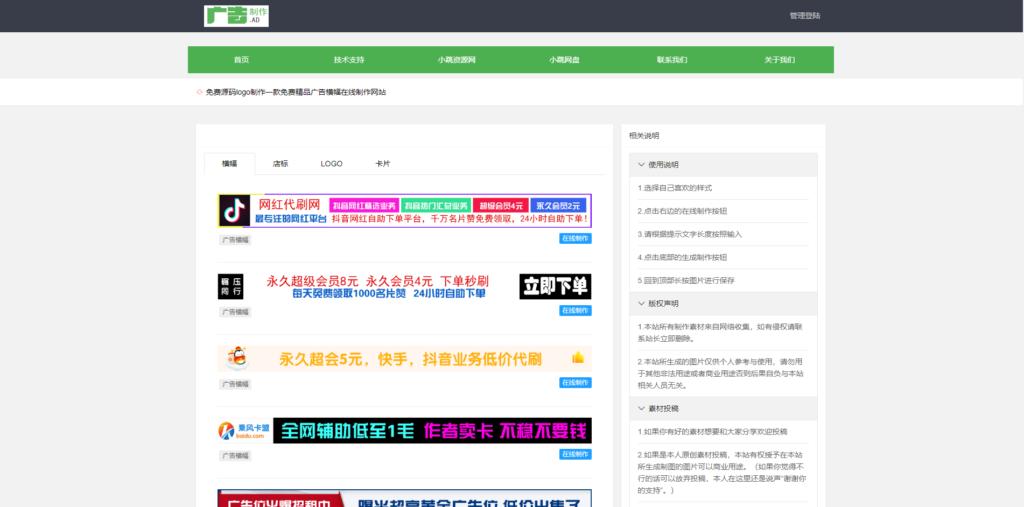Open 技术支持 navigation item
This screenshot has height=507, width=1024.
(349, 60)
